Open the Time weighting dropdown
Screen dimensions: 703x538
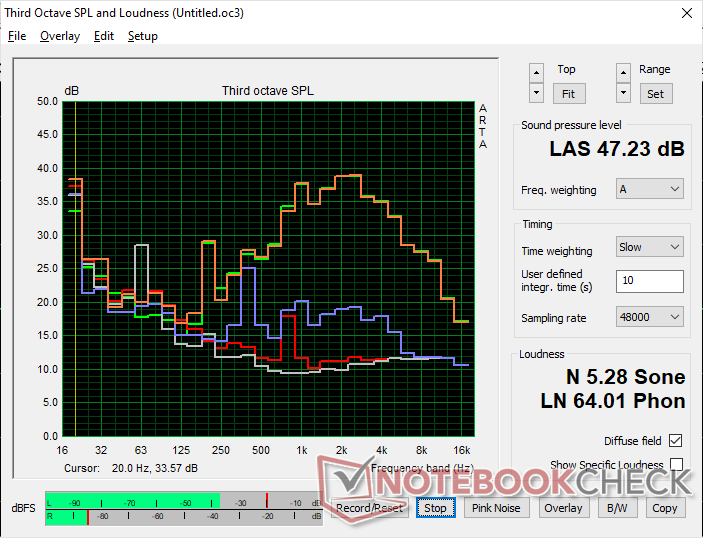pos(650,247)
